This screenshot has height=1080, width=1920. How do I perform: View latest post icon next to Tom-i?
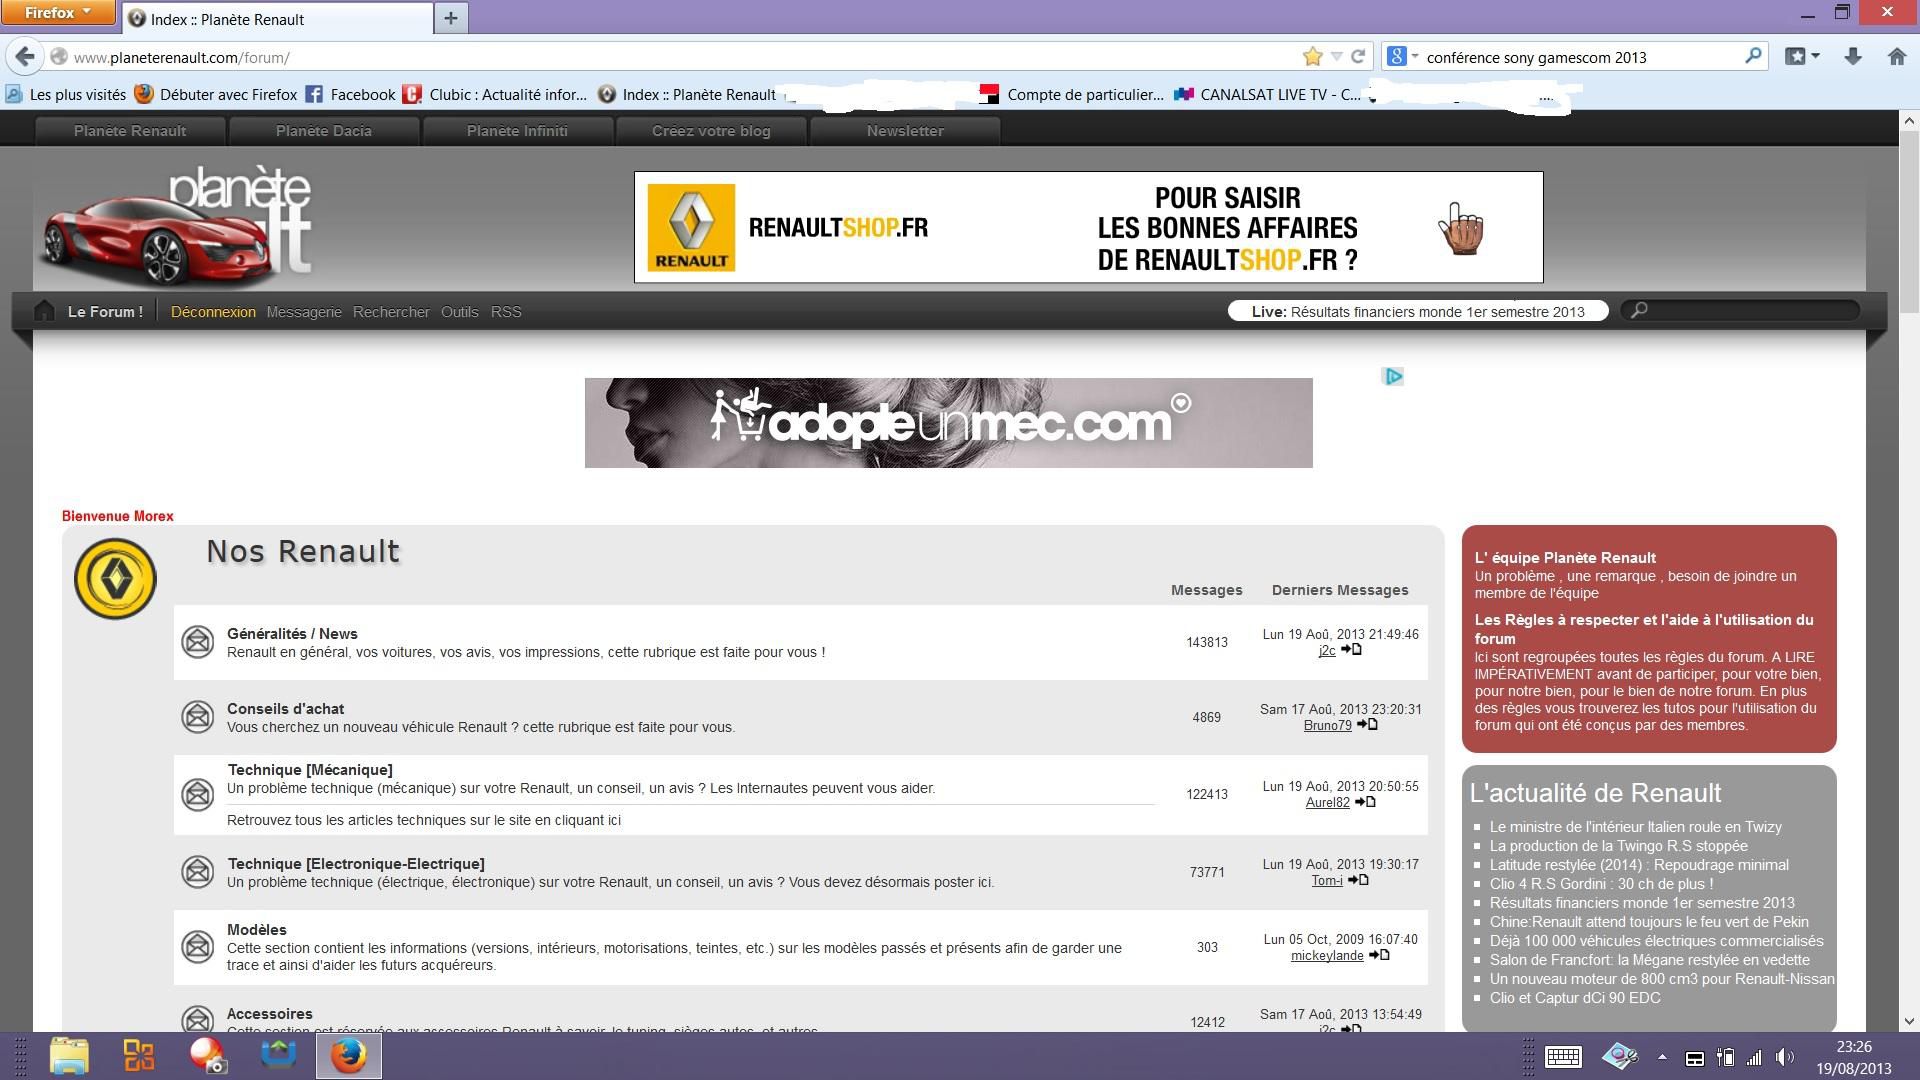1358,880
